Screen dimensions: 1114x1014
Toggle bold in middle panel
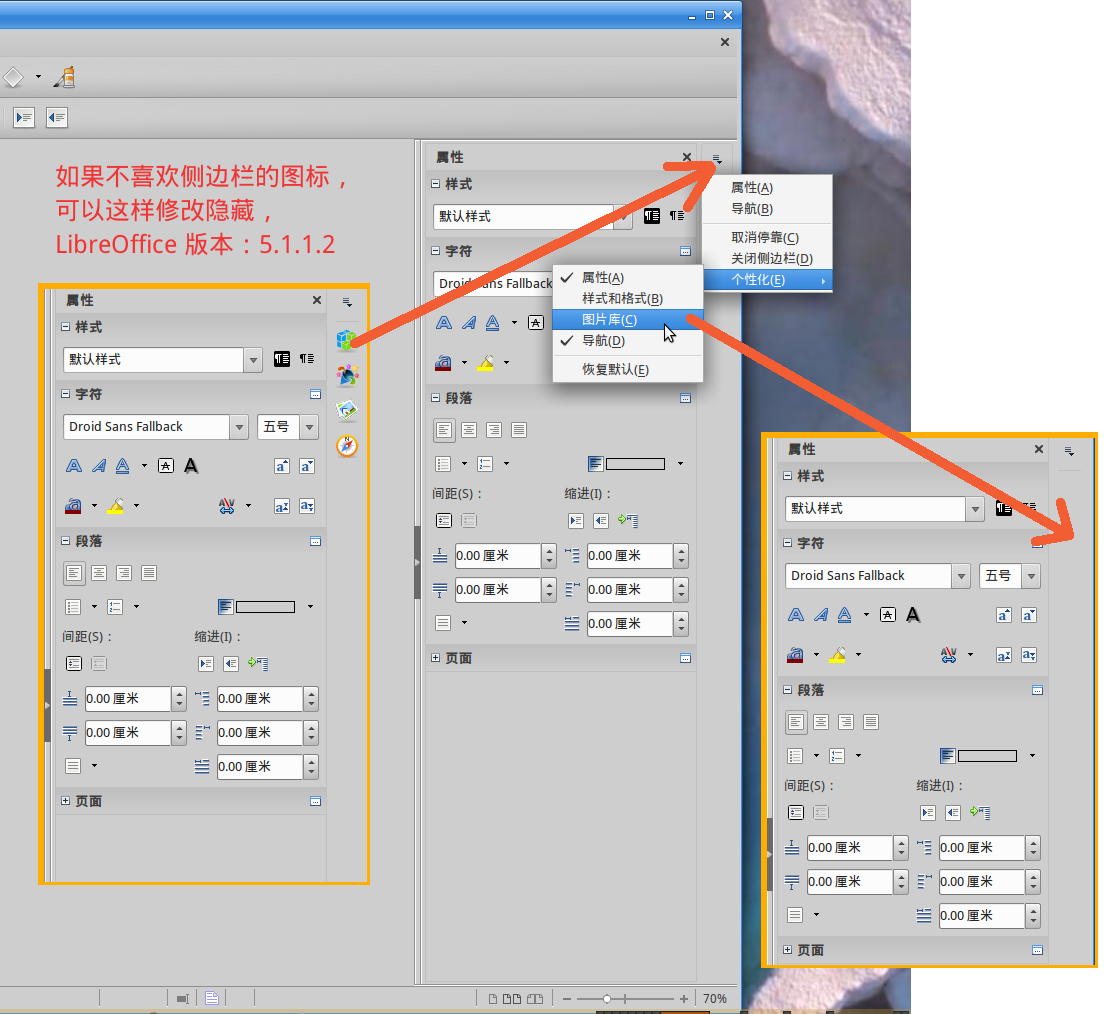[444, 323]
